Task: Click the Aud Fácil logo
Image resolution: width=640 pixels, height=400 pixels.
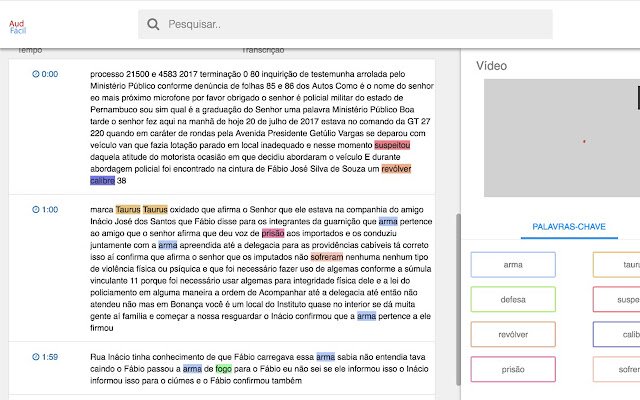Action: point(18,27)
